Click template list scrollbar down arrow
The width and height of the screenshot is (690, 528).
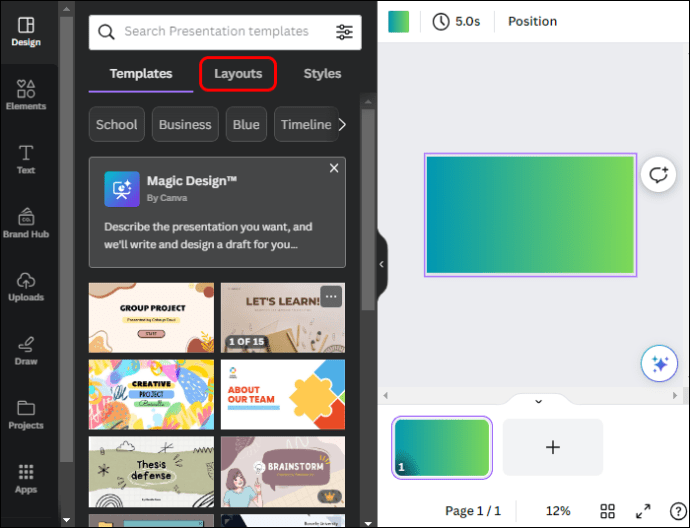pos(368,523)
